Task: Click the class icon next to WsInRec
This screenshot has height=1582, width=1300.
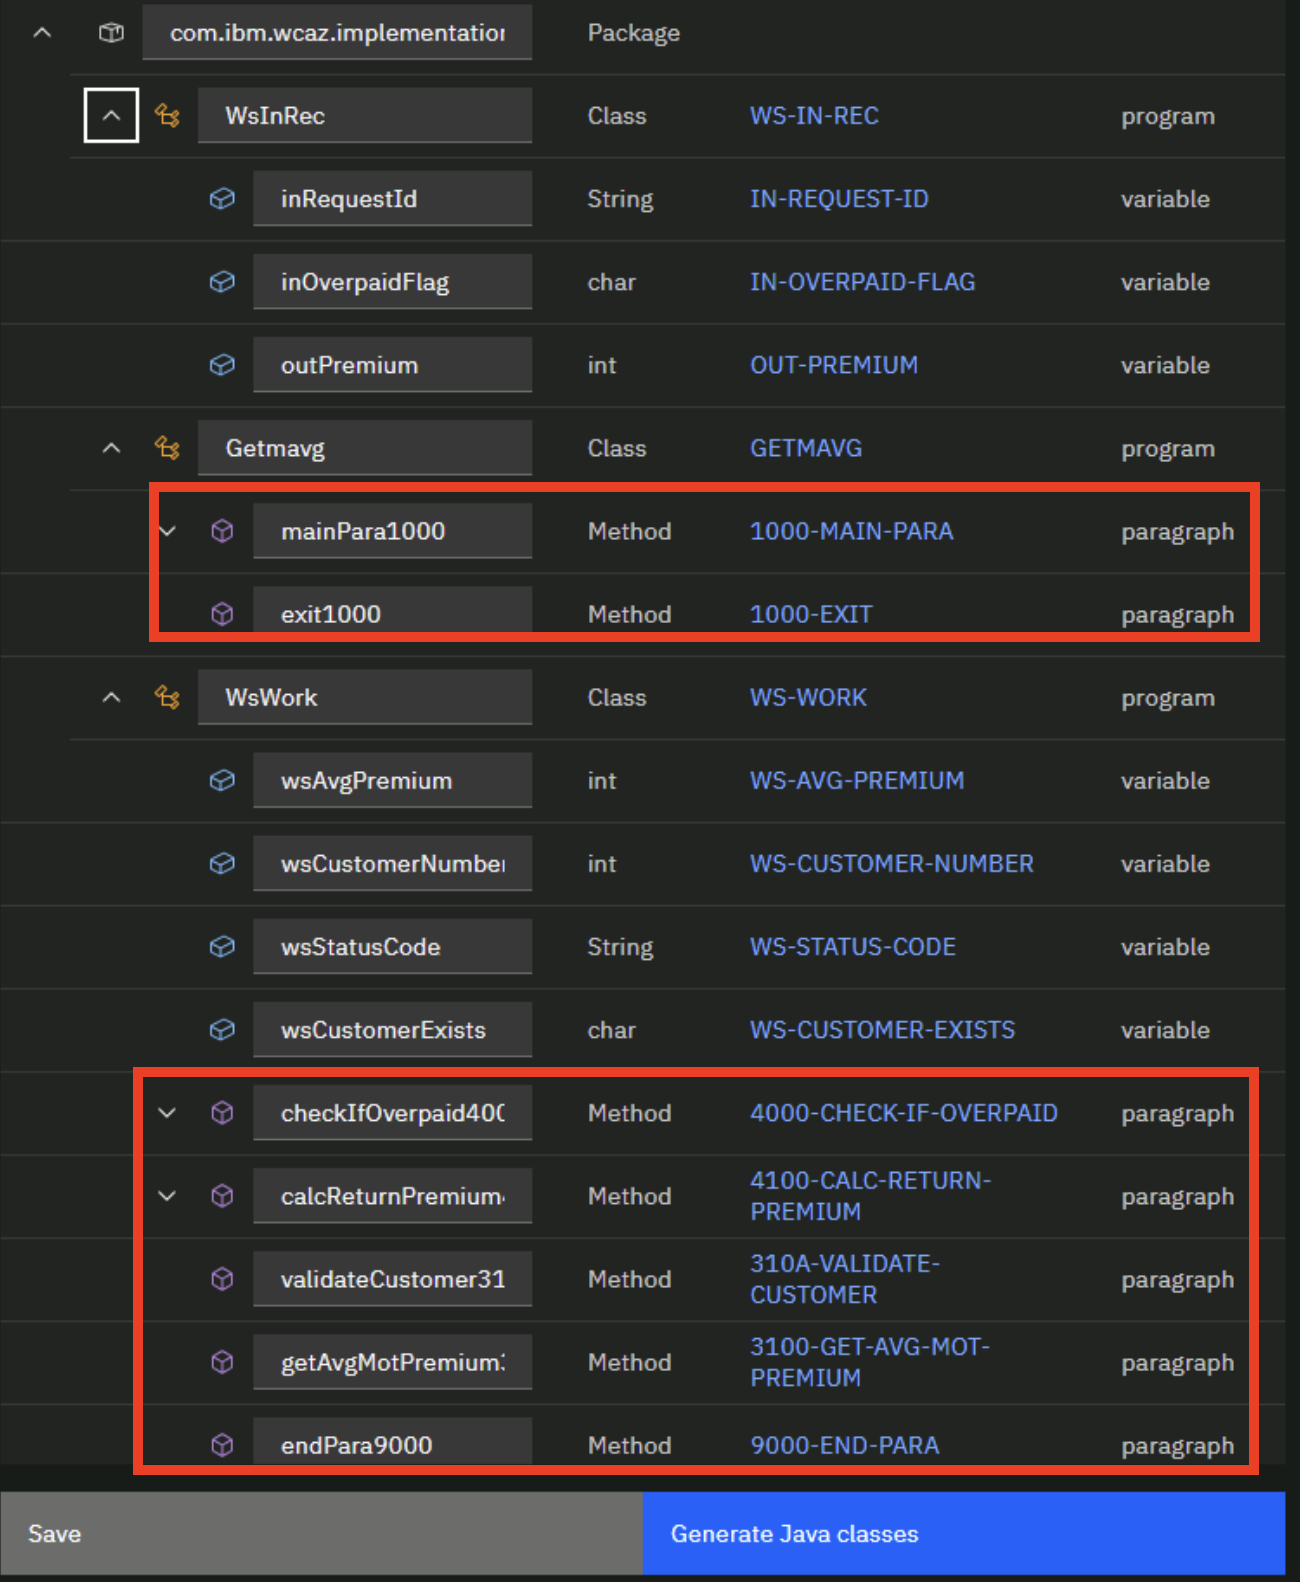Action: tap(167, 116)
